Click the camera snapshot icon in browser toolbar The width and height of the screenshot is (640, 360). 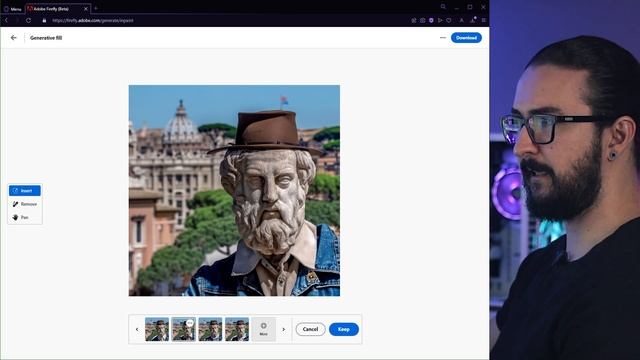pyautogui.click(x=422, y=20)
